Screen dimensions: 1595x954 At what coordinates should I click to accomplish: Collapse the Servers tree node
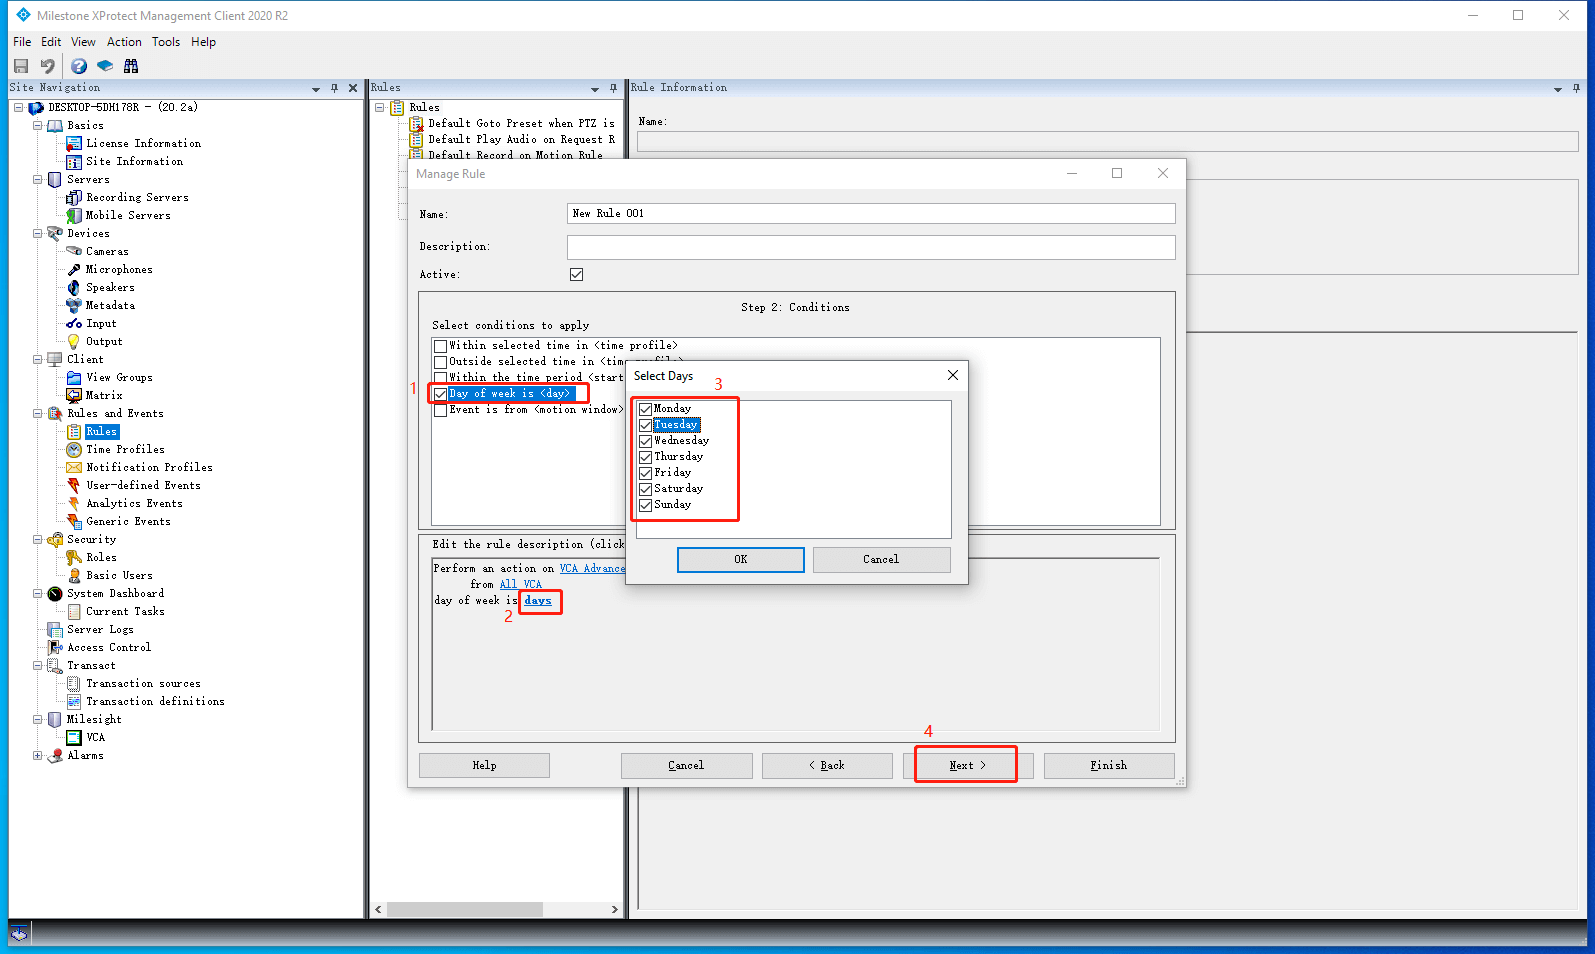tap(37, 180)
